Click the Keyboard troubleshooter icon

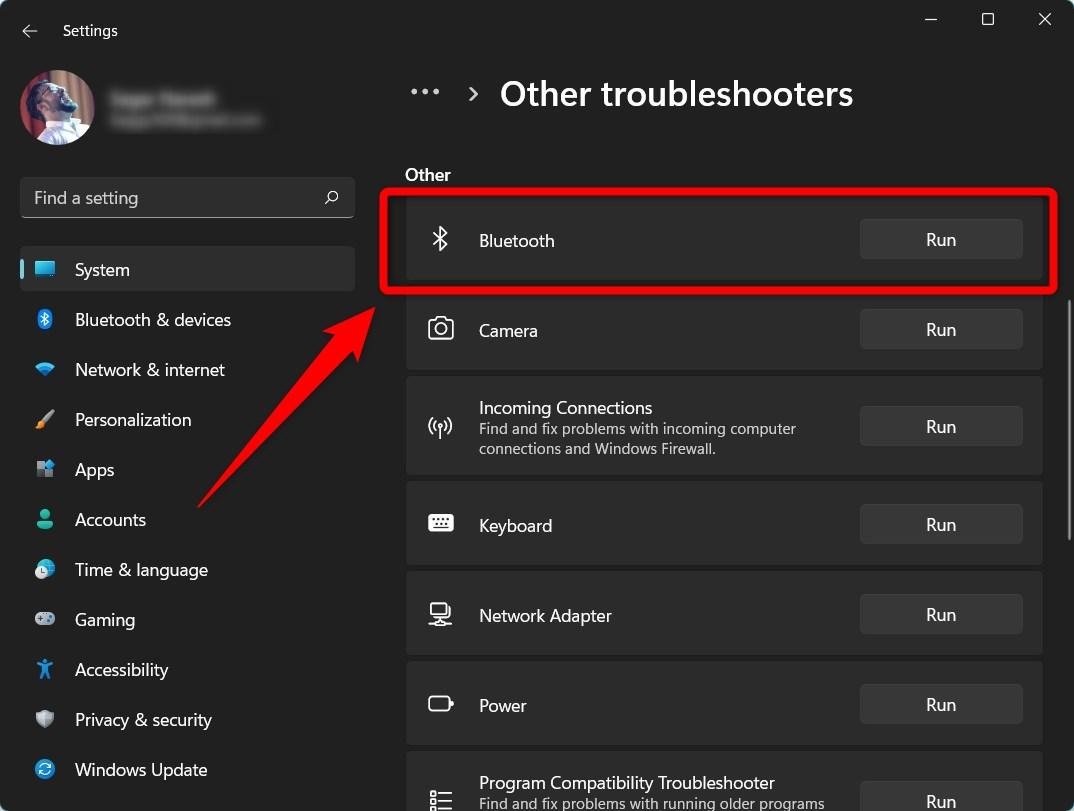coord(441,524)
